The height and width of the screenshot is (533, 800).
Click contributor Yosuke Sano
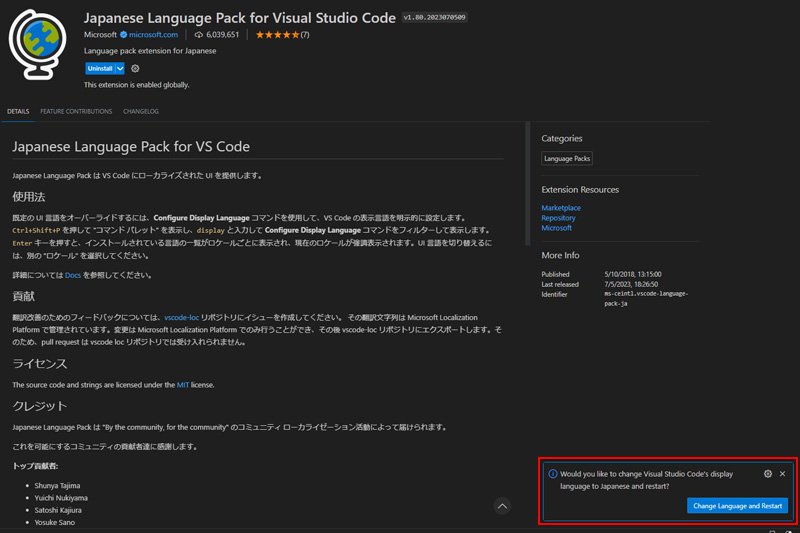click(55, 522)
